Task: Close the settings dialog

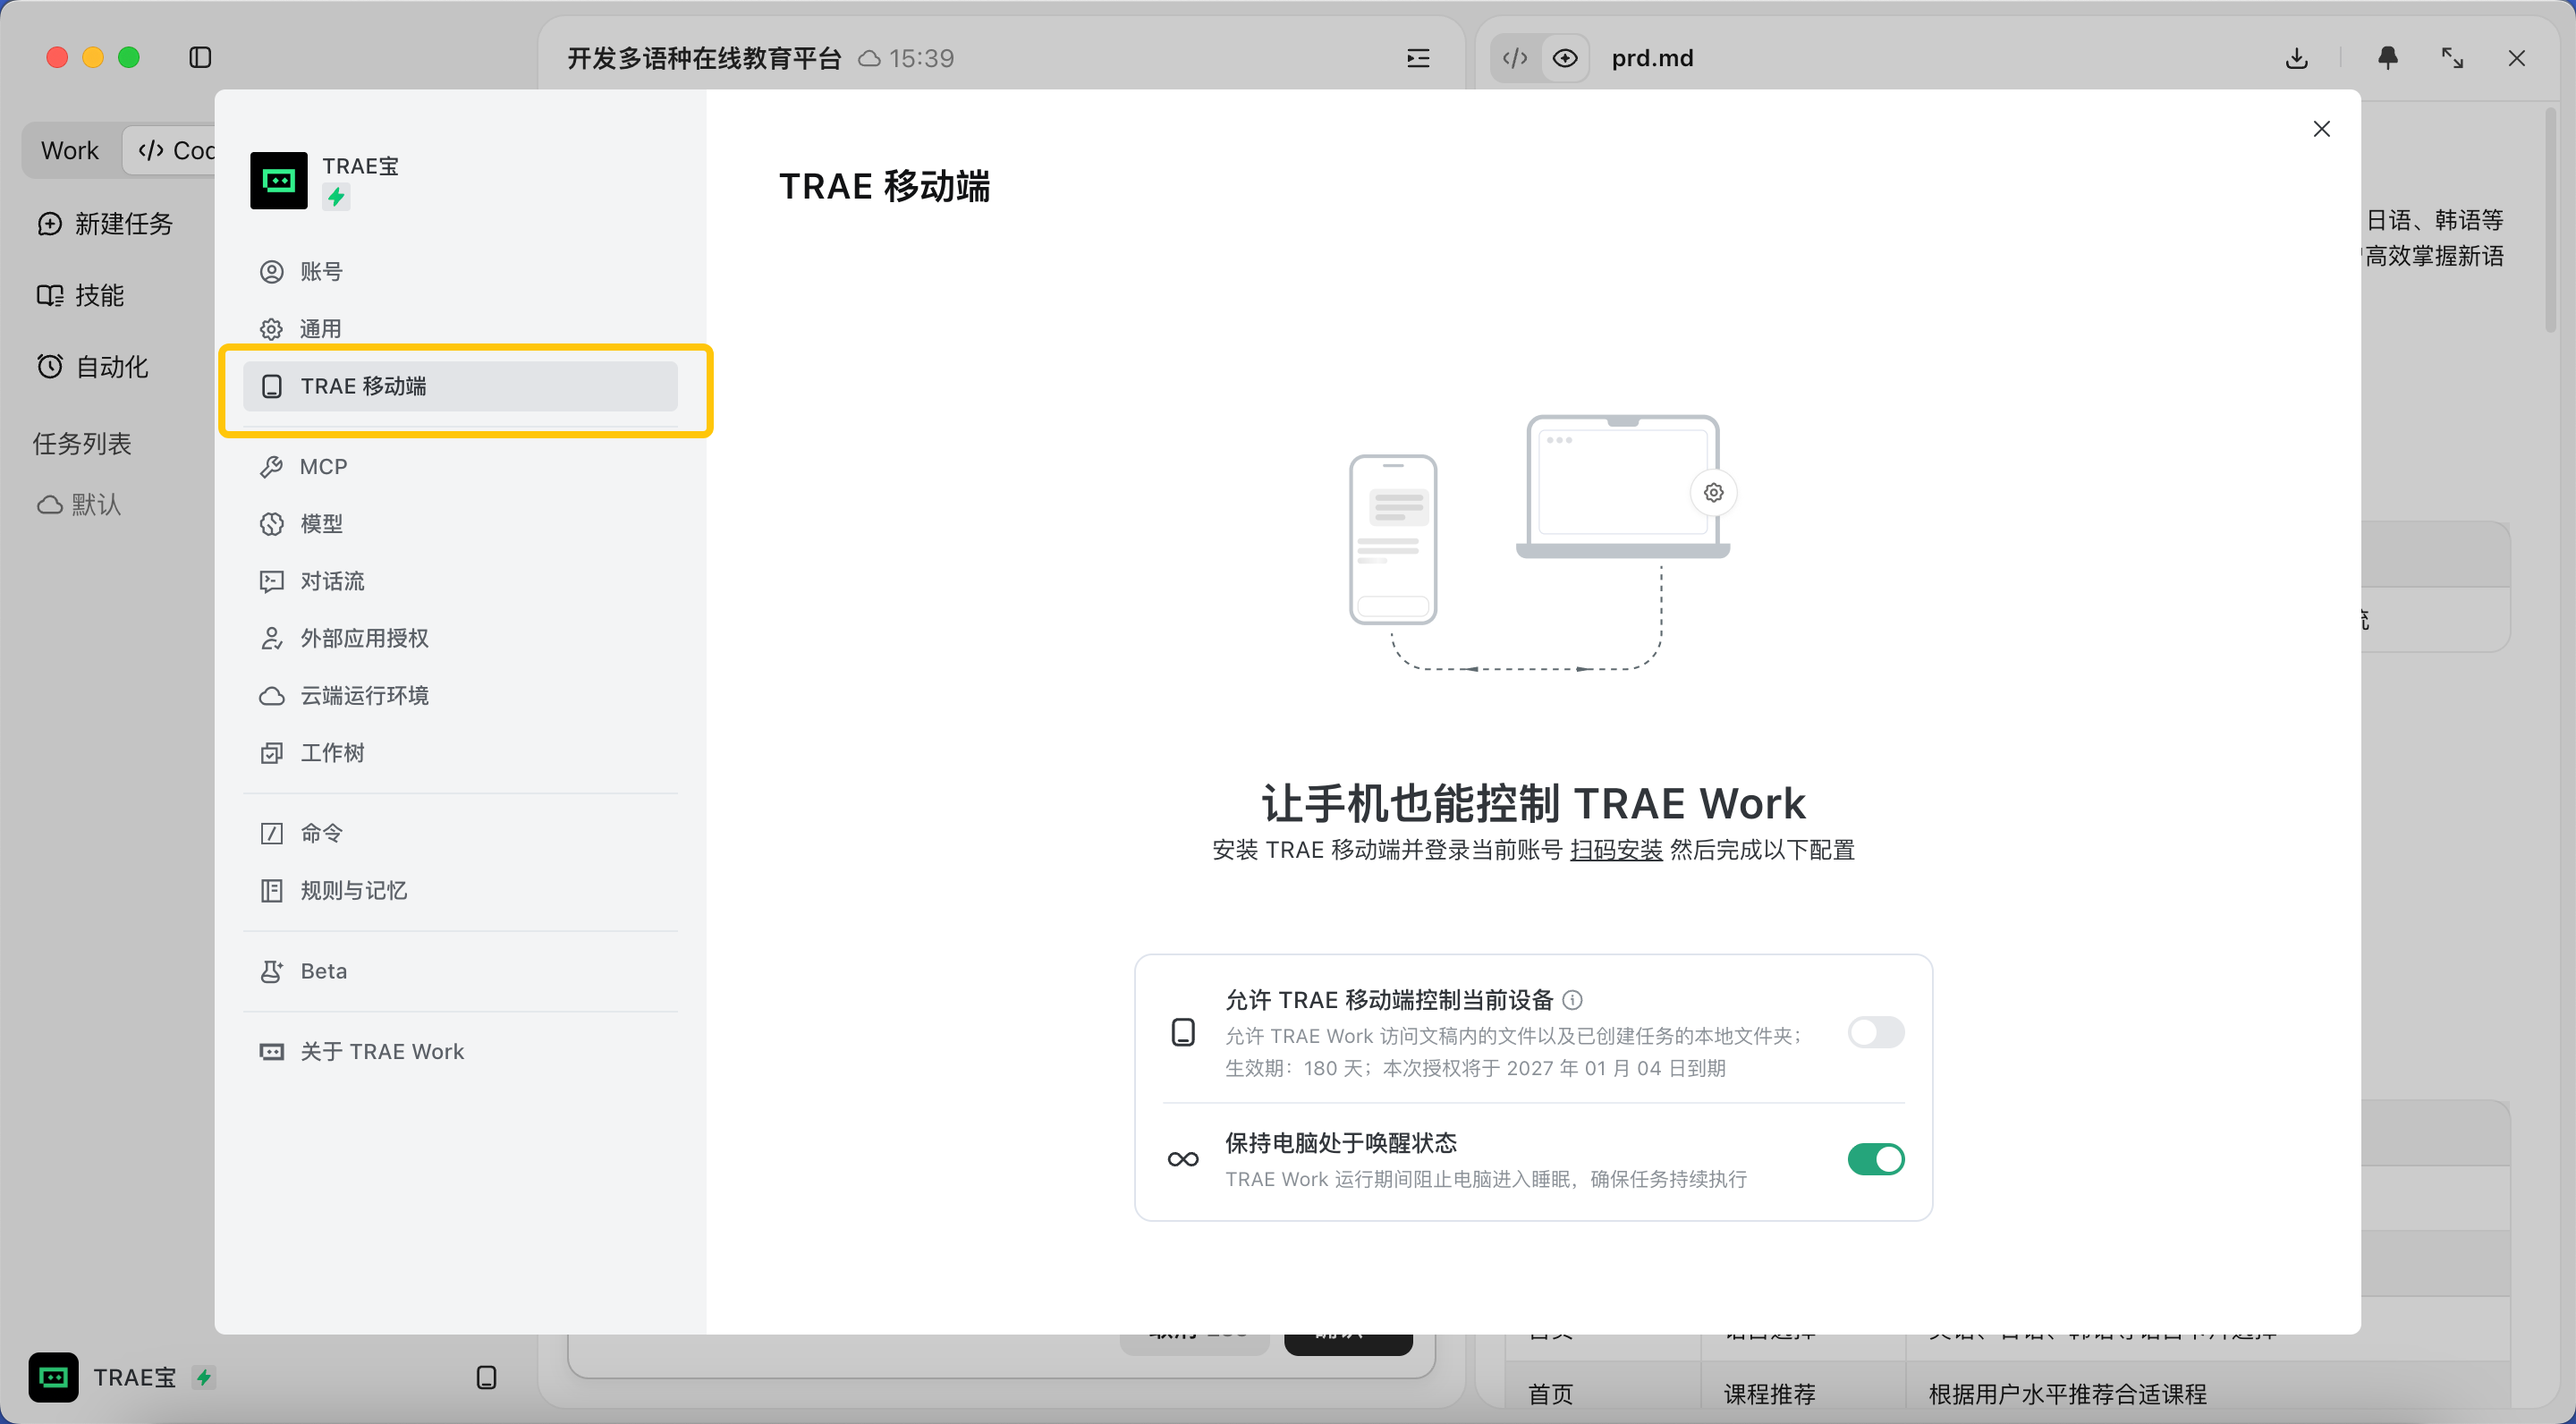Action: pos(2322,129)
